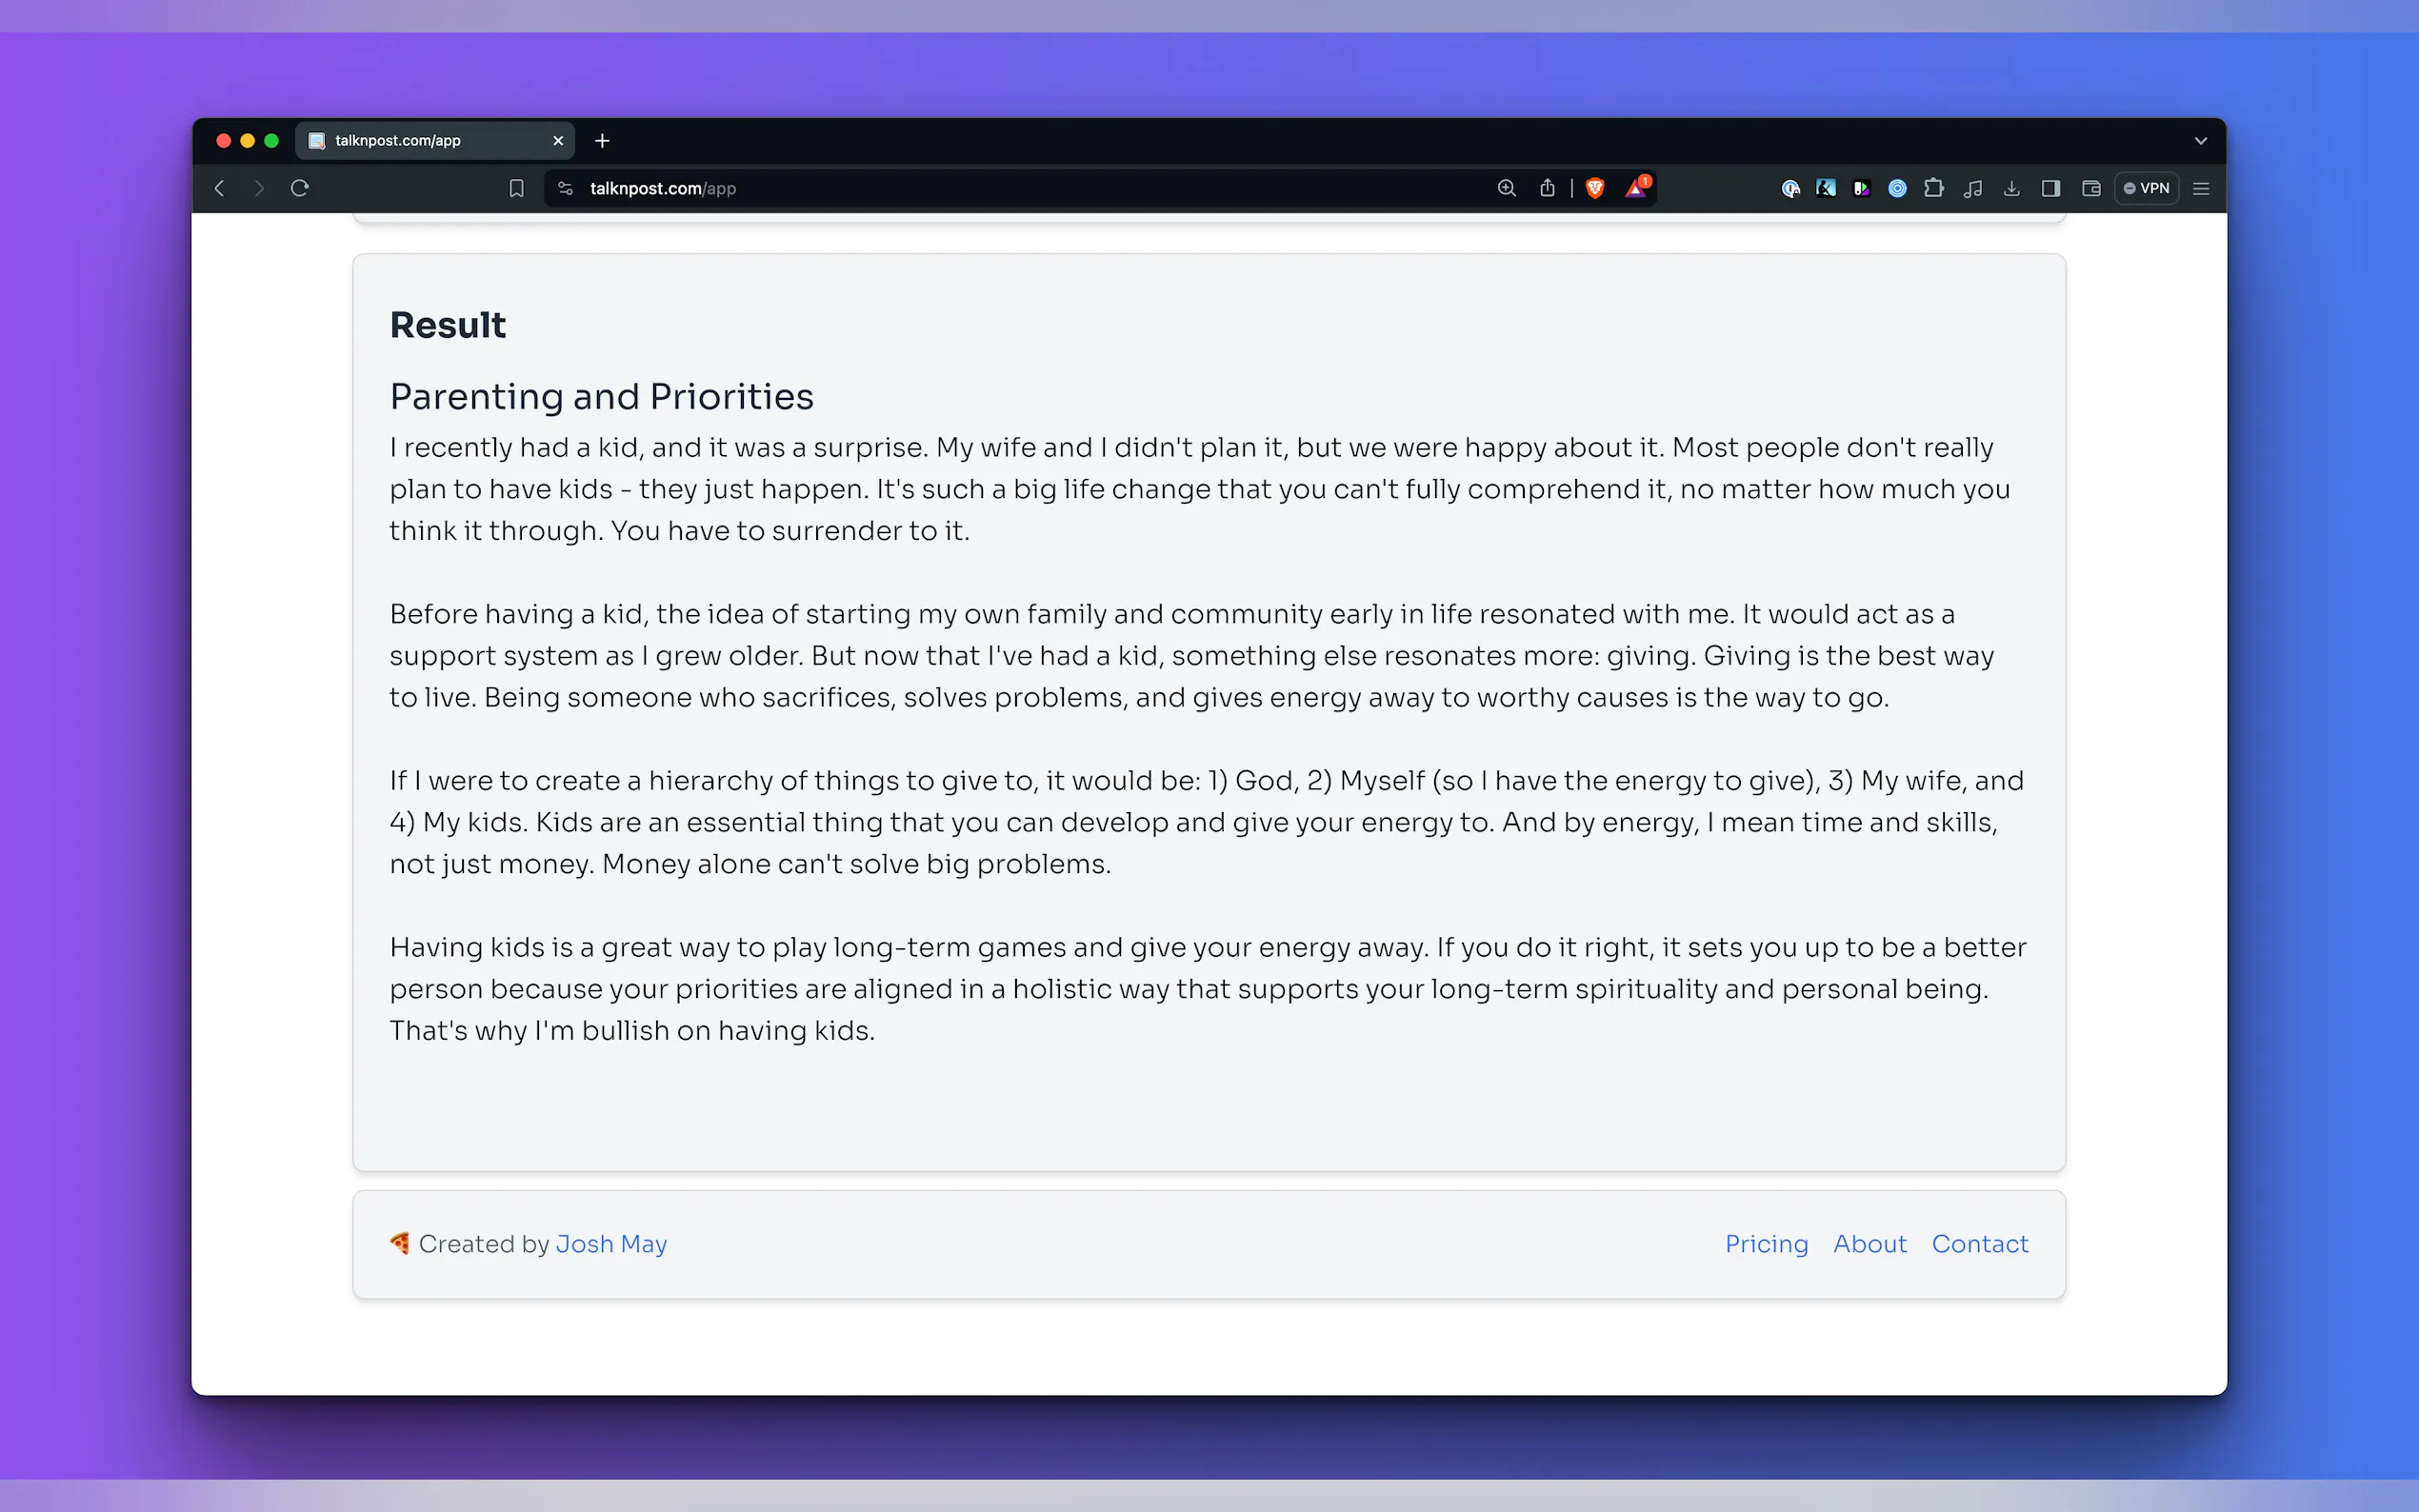
Task: Click the Josh May creator link
Action: tap(611, 1243)
